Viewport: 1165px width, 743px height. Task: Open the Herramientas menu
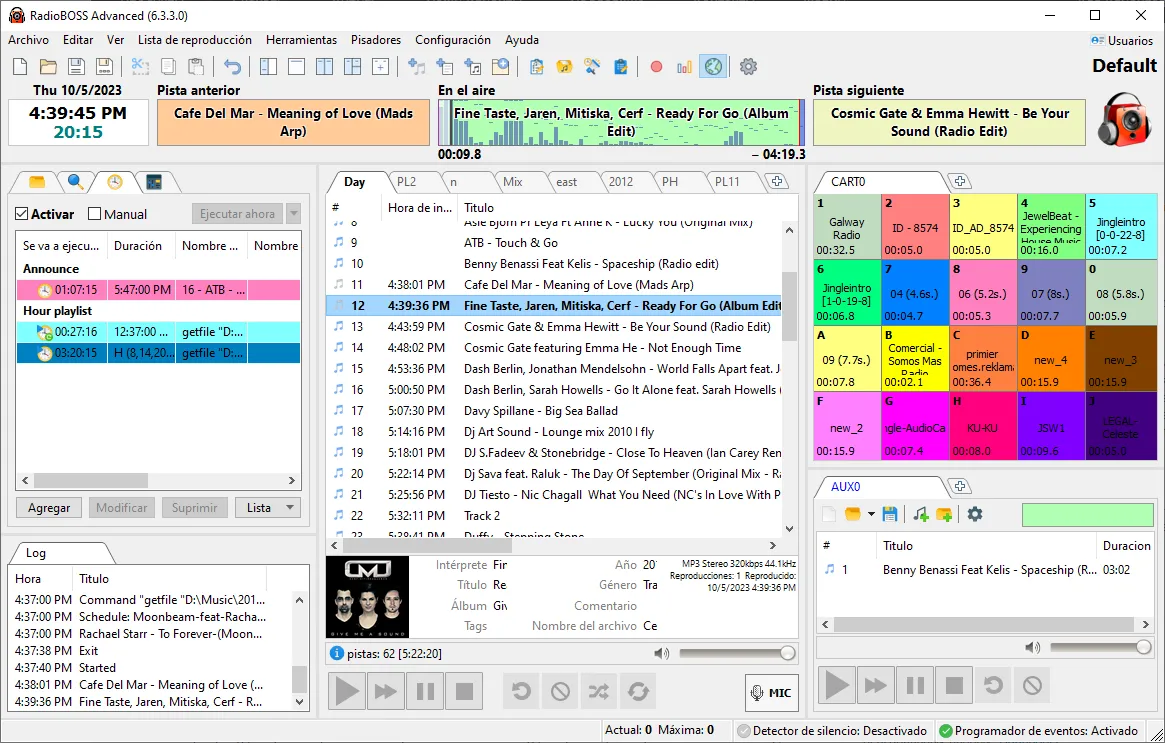coord(301,40)
